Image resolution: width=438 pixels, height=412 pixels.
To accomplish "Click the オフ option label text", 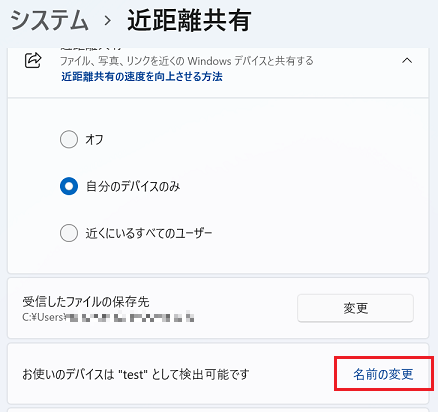I will pos(94,139).
